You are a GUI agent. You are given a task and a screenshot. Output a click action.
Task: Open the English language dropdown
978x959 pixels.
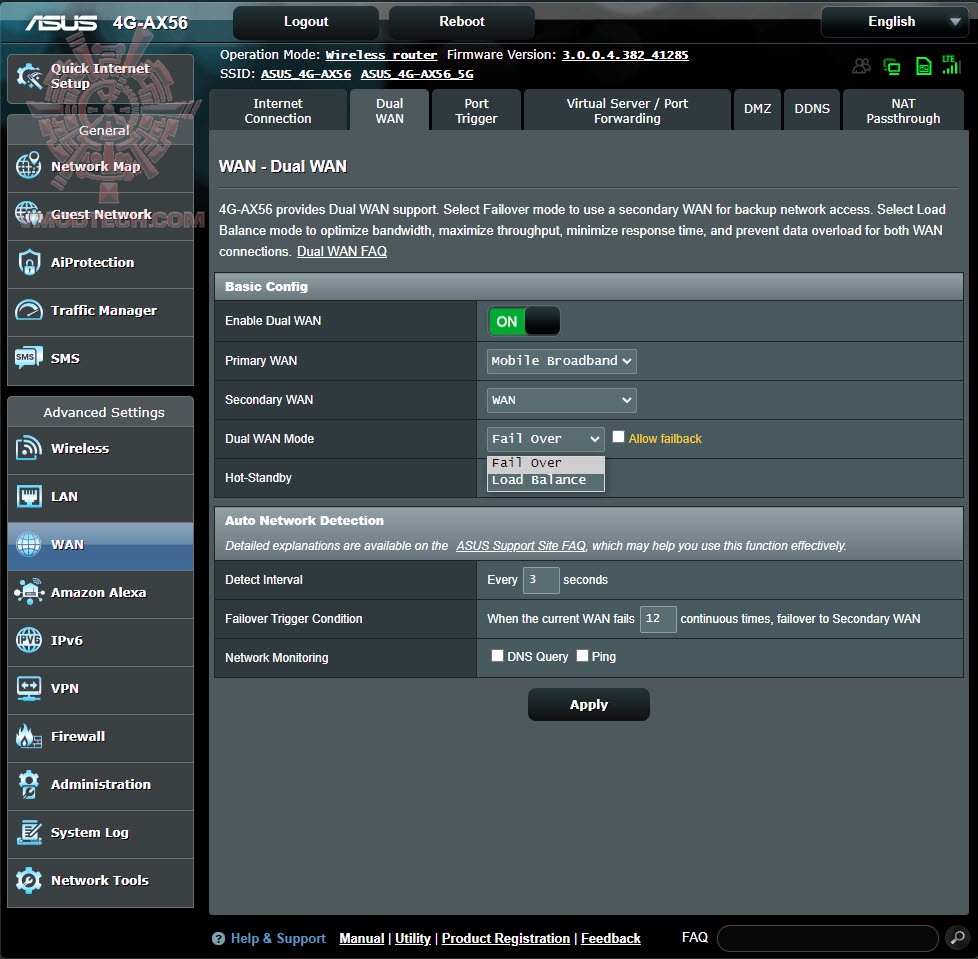[897, 22]
